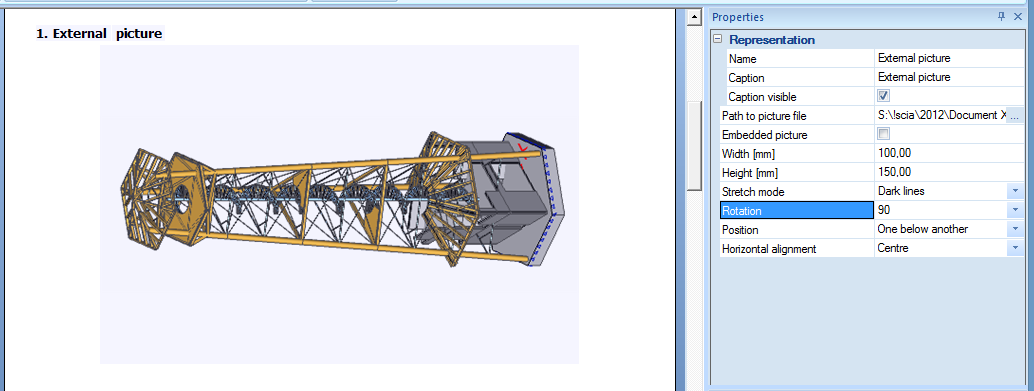Select the external picture of the structure
1034x391 pixels.
[x=339, y=204]
